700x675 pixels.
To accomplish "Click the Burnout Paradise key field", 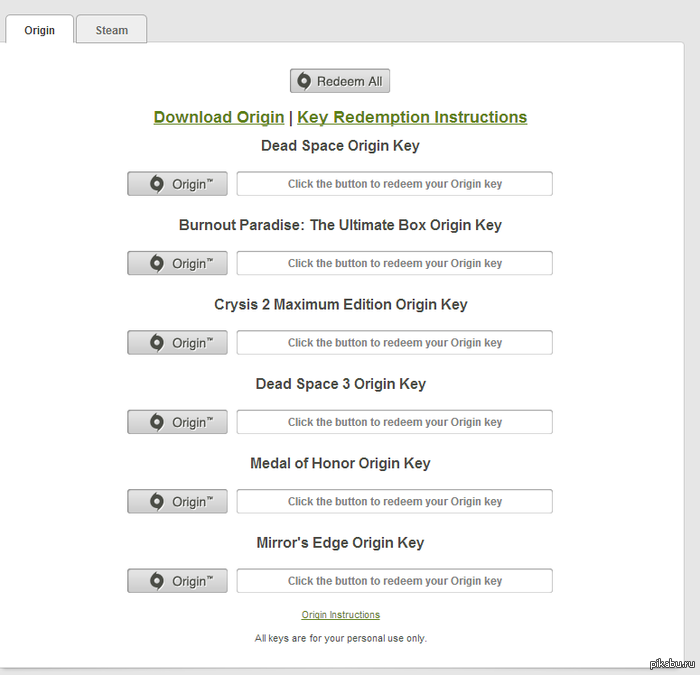I will click(395, 263).
